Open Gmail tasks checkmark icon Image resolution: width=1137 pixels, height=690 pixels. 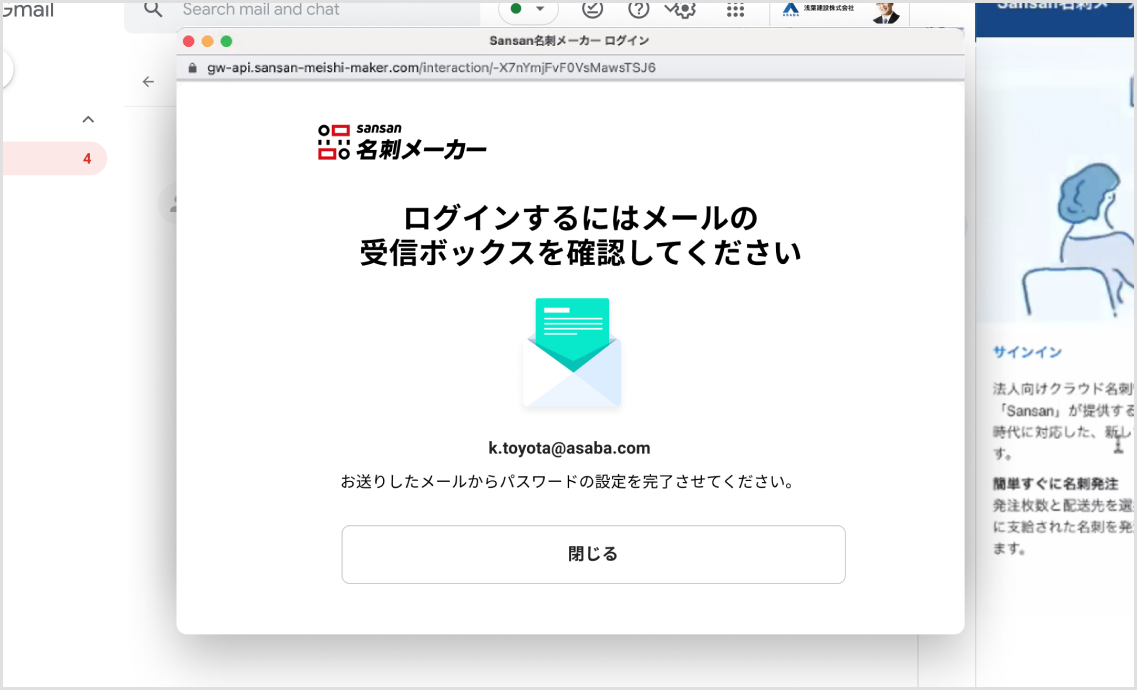coord(592,9)
